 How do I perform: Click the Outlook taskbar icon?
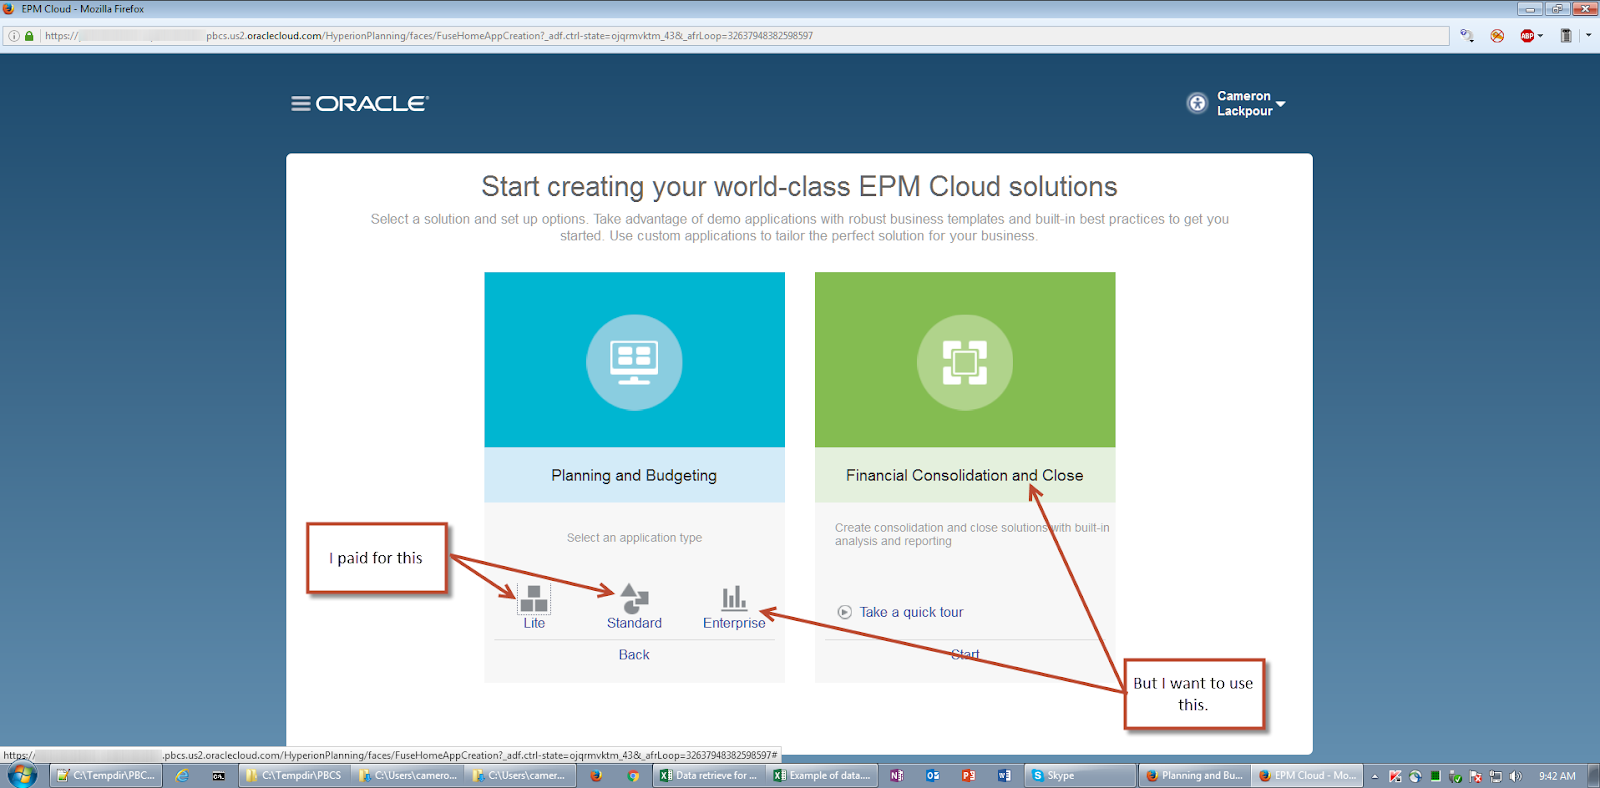[933, 775]
